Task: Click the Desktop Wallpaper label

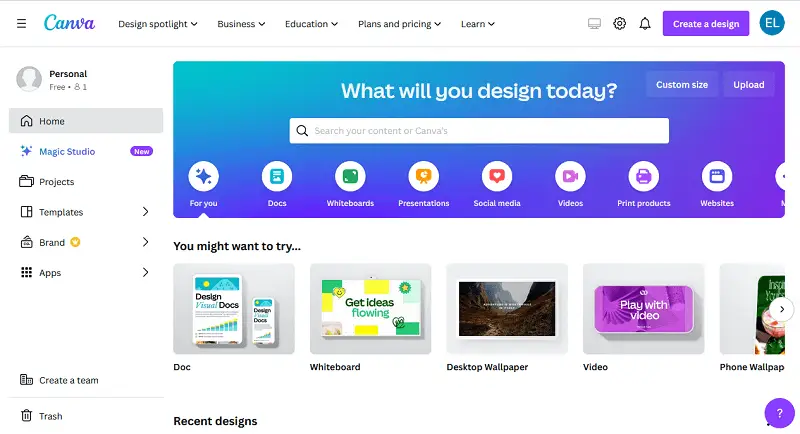Action: [487, 367]
